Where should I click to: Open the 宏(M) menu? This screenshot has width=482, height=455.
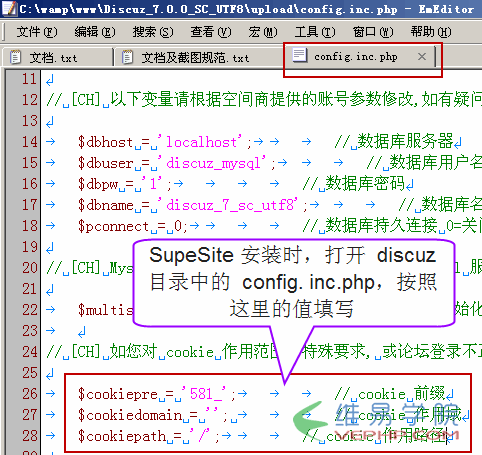(263, 32)
